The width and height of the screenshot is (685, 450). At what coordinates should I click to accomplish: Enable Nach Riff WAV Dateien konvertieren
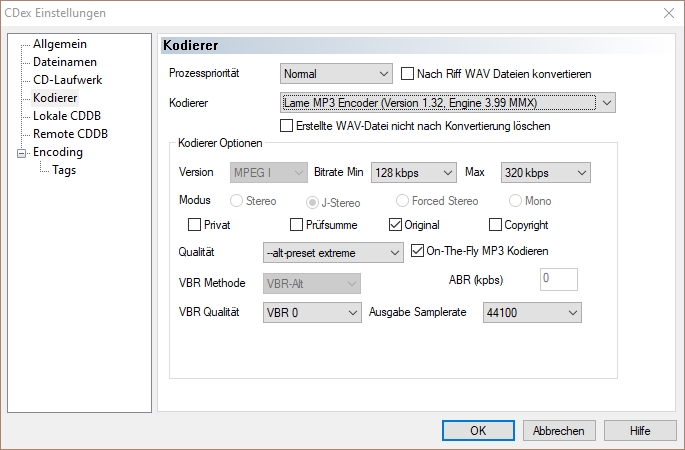point(408,74)
